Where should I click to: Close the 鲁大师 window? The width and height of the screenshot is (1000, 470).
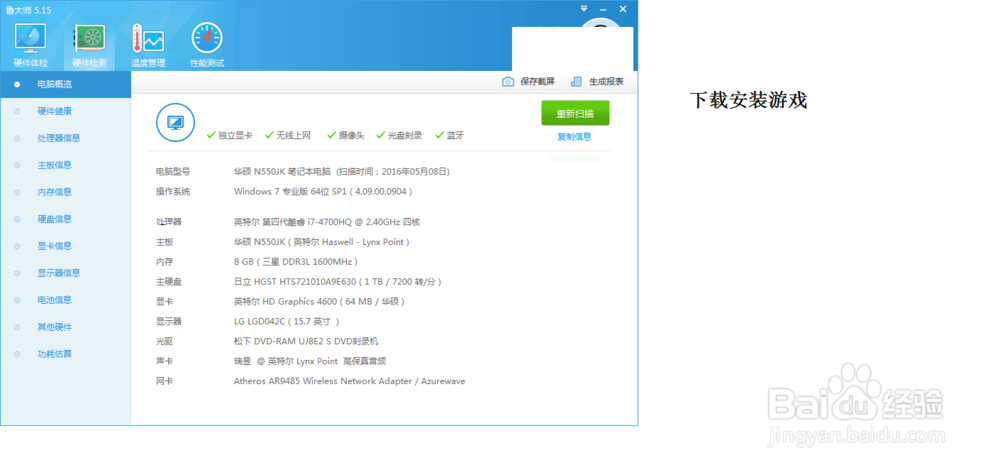(x=624, y=9)
